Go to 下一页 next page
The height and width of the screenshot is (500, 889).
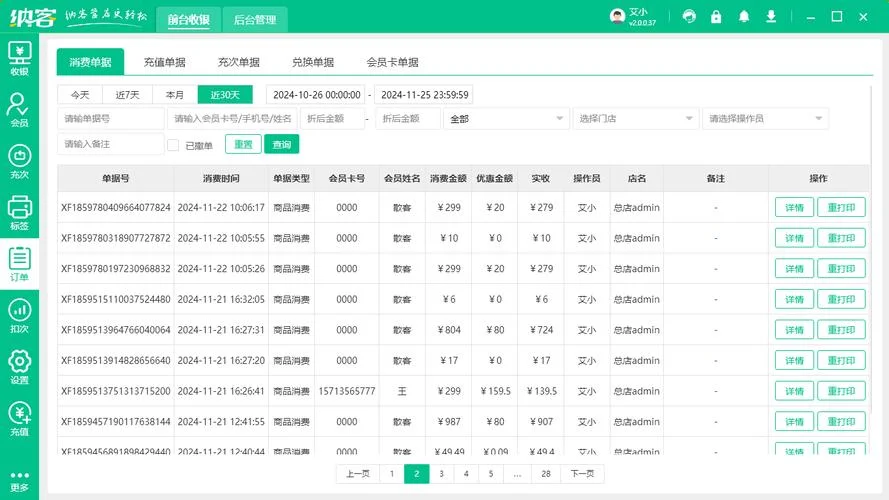582,474
